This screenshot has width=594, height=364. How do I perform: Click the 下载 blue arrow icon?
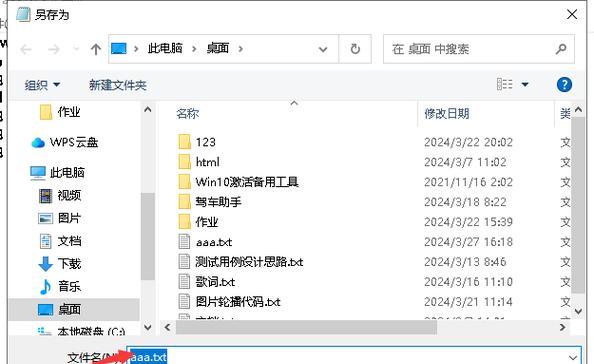(45, 264)
